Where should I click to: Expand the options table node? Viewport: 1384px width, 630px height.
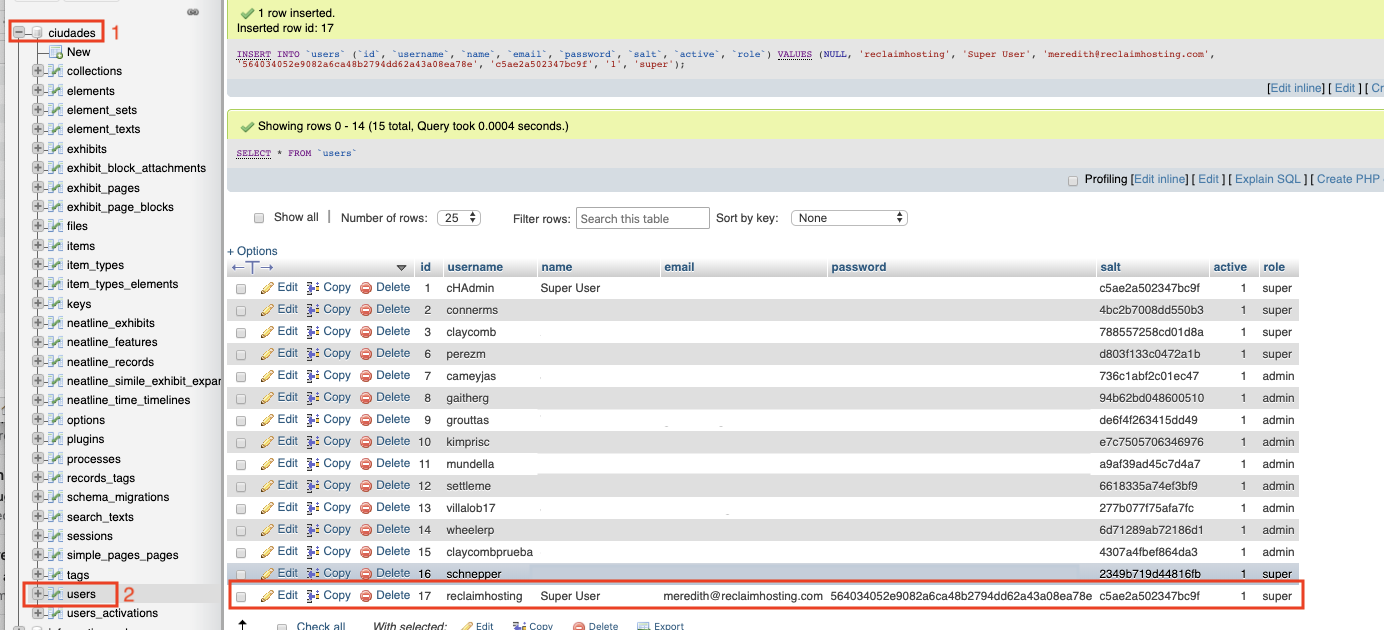tap(38, 420)
